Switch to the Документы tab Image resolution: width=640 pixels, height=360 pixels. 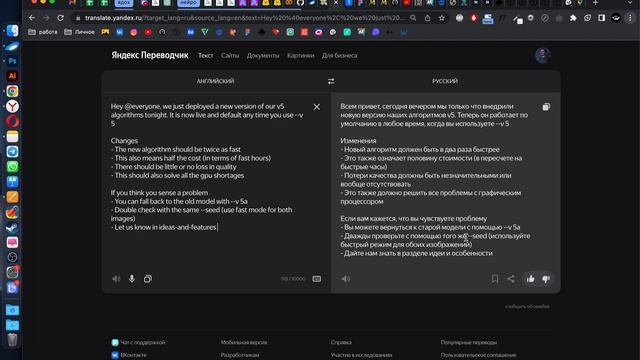coord(263,56)
